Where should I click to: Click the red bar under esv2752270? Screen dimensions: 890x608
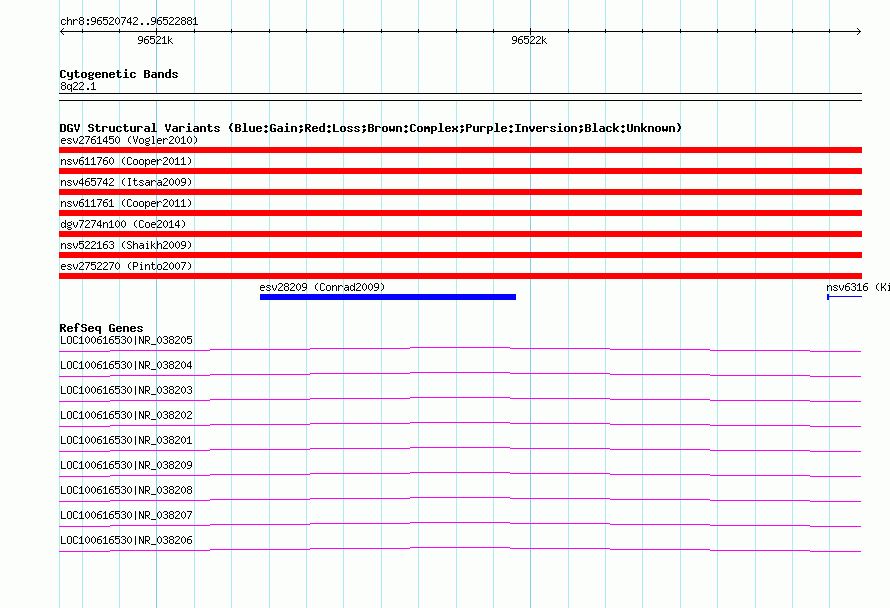pyautogui.click(x=460, y=276)
